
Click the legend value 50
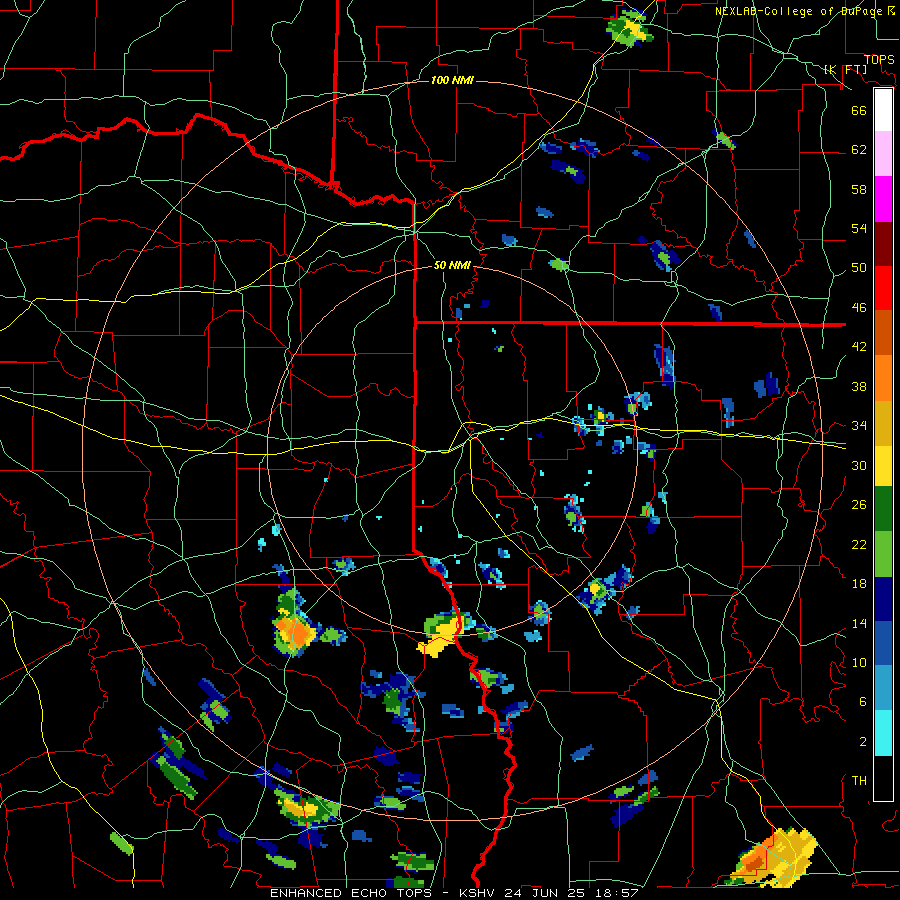(x=859, y=268)
